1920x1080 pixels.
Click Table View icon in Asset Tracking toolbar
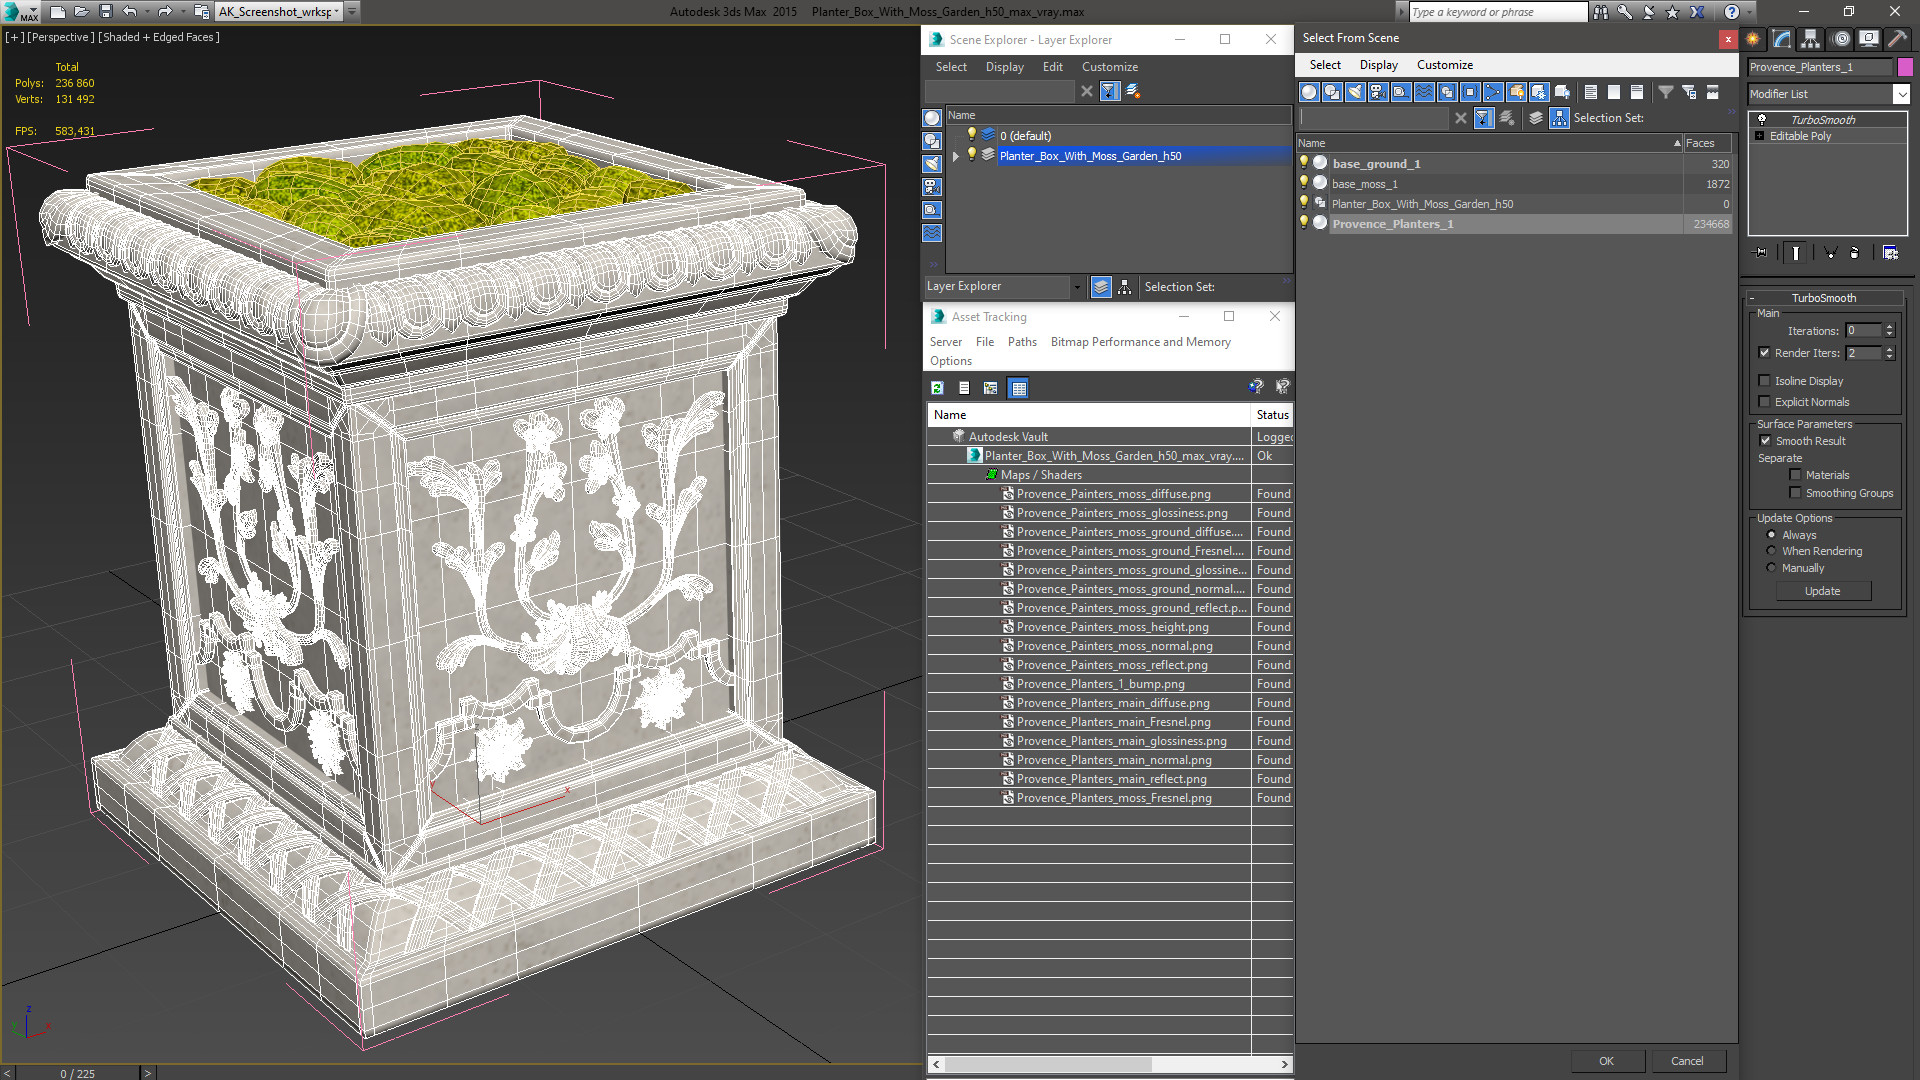[1018, 388]
